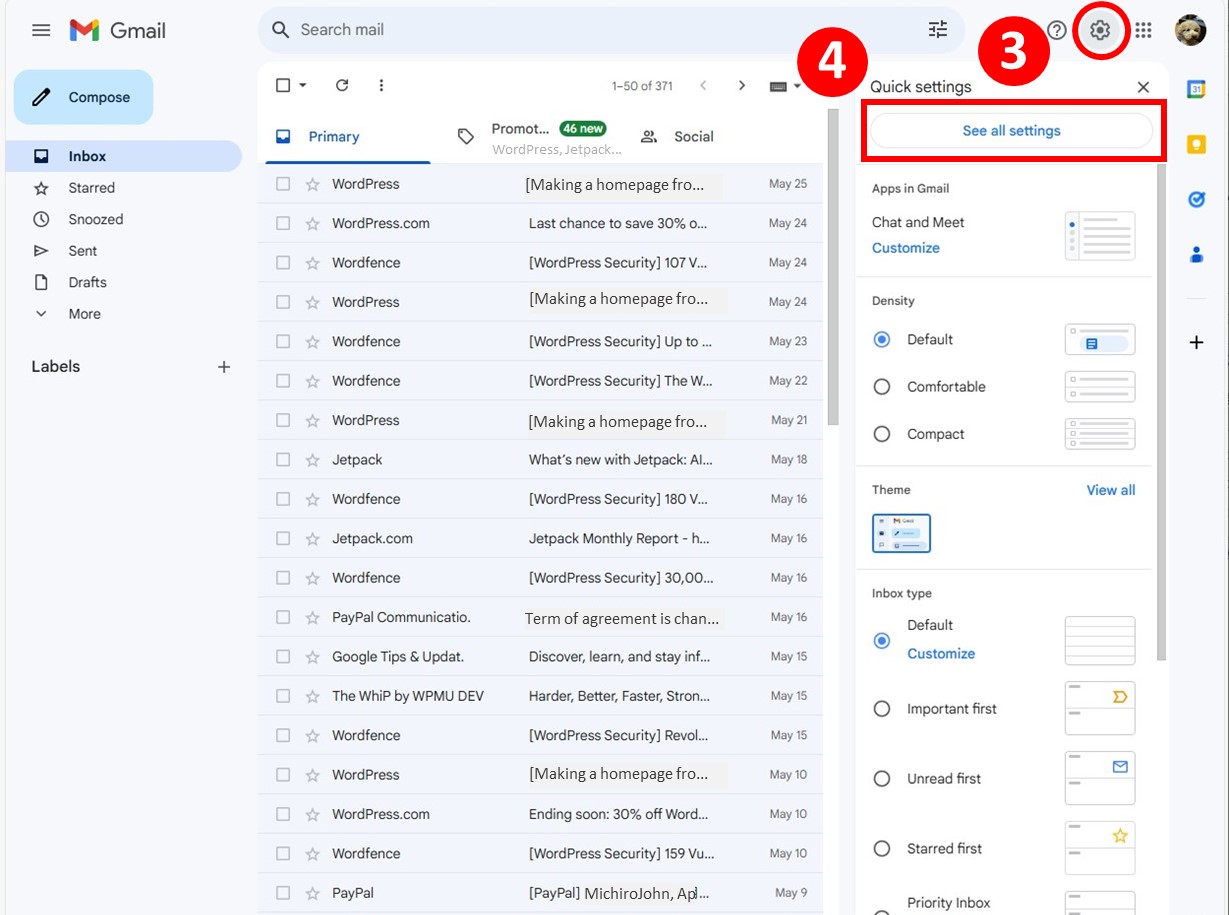Open the Wordfence email dated May 23

click(x=541, y=342)
